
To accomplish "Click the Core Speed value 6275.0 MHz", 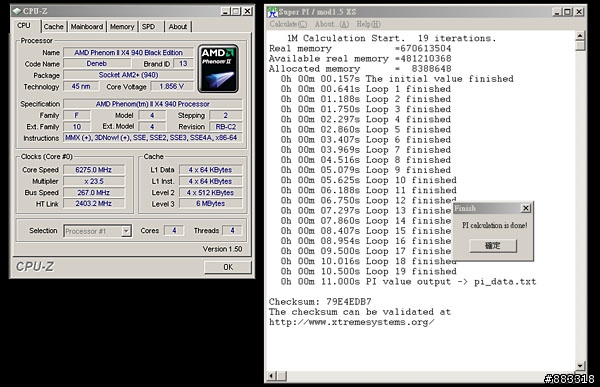I will (x=94, y=170).
